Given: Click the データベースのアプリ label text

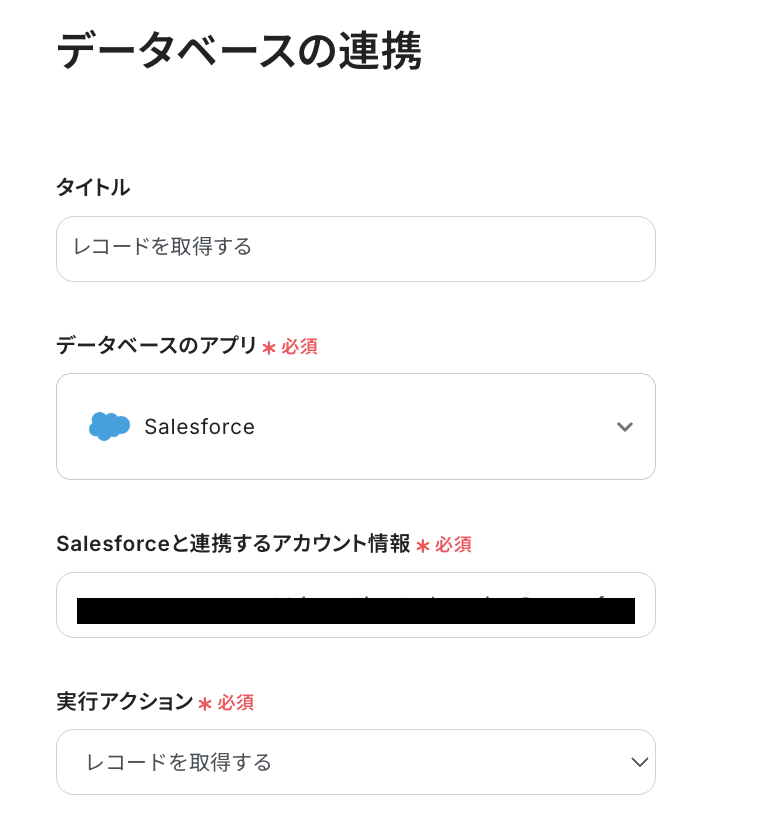Looking at the screenshot, I should pos(156,346).
